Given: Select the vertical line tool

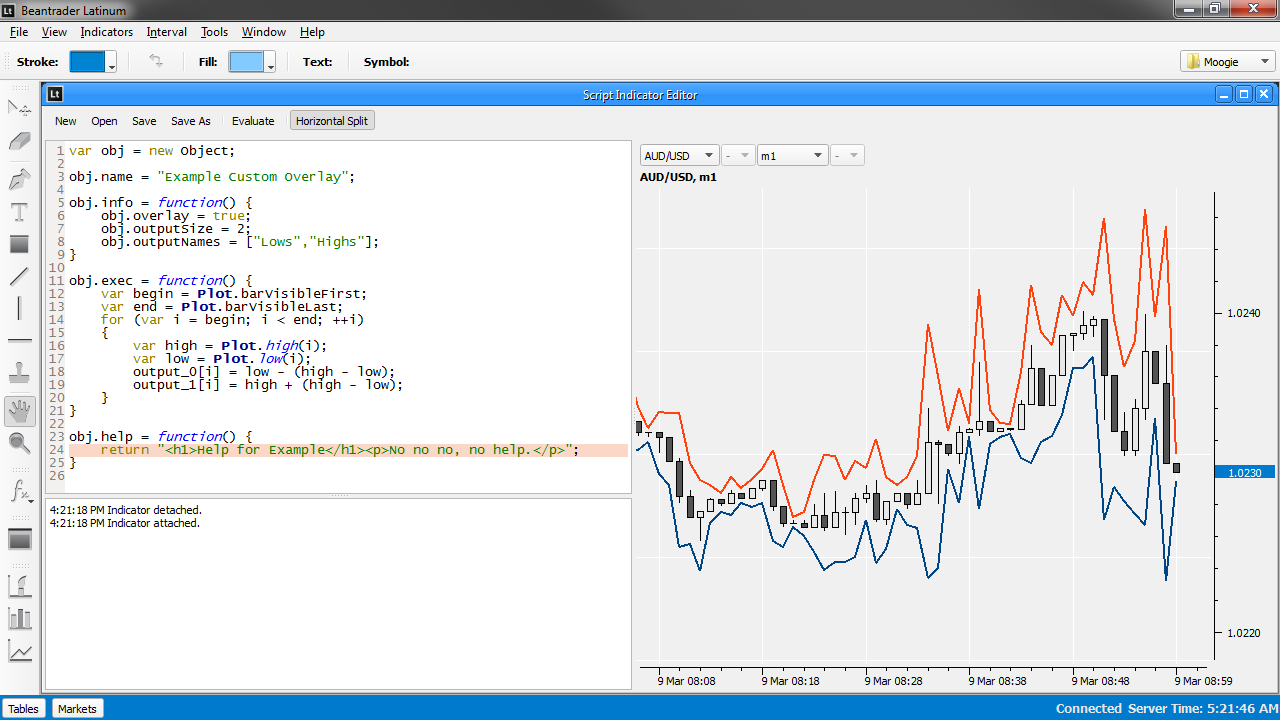Looking at the screenshot, I should coord(19,308).
